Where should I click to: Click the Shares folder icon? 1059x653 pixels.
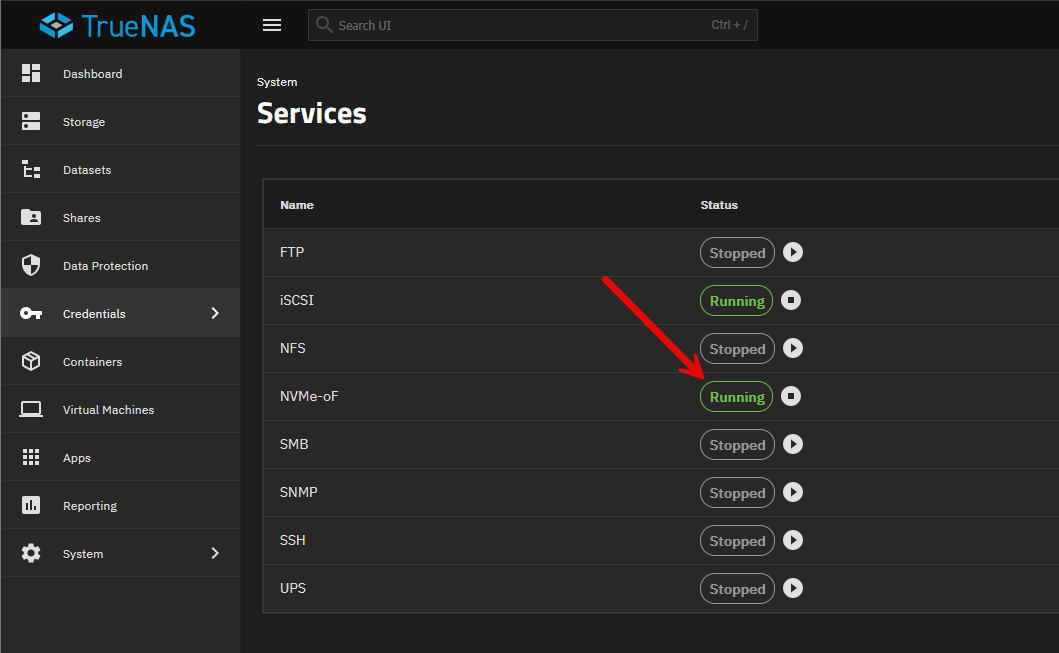(x=31, y=217)
